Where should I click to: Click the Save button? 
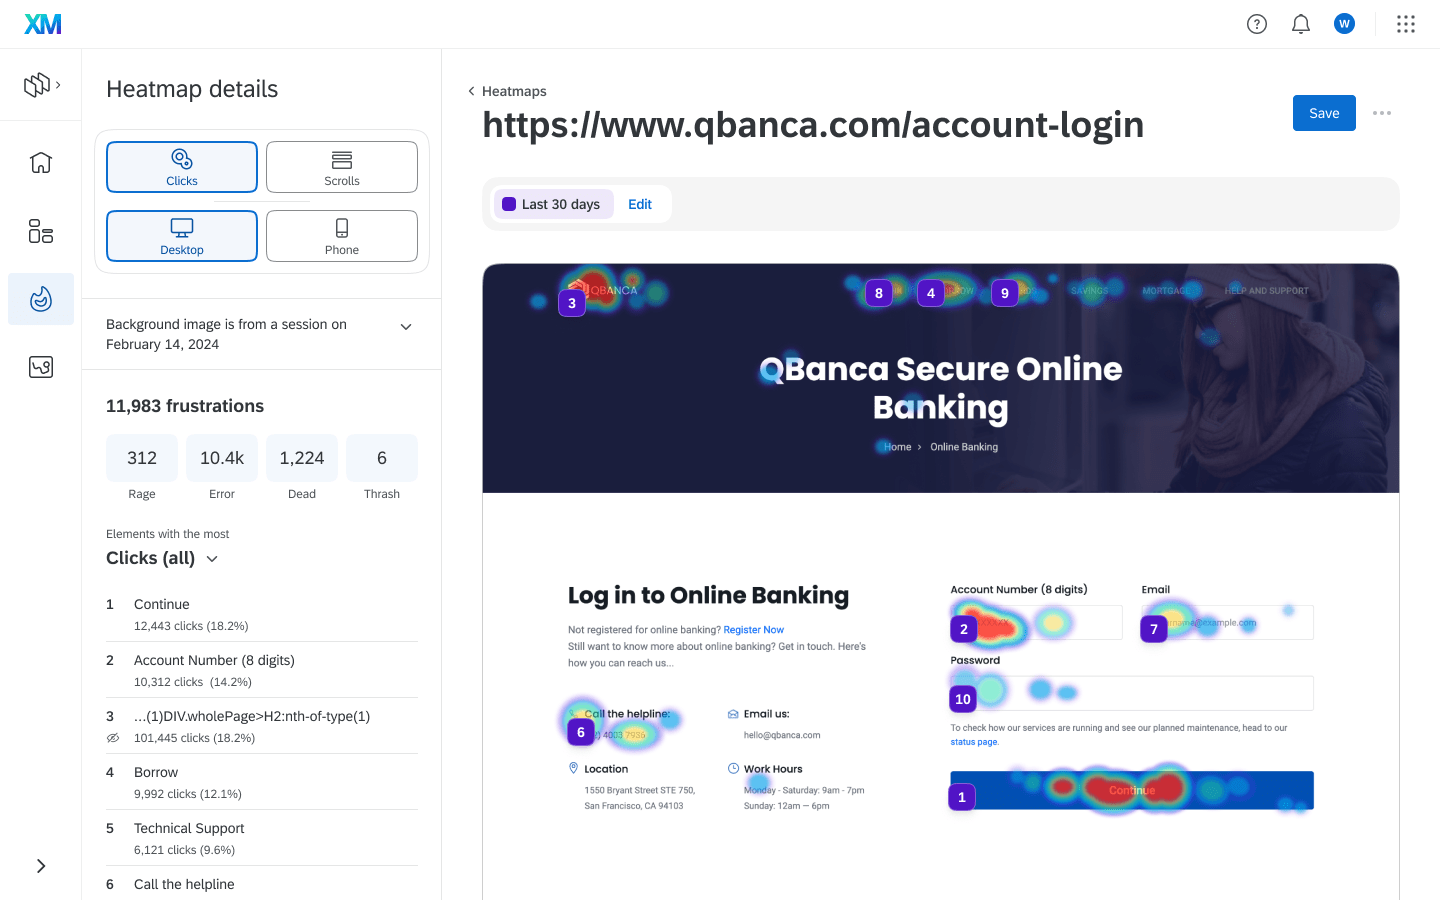[1324, 113]
